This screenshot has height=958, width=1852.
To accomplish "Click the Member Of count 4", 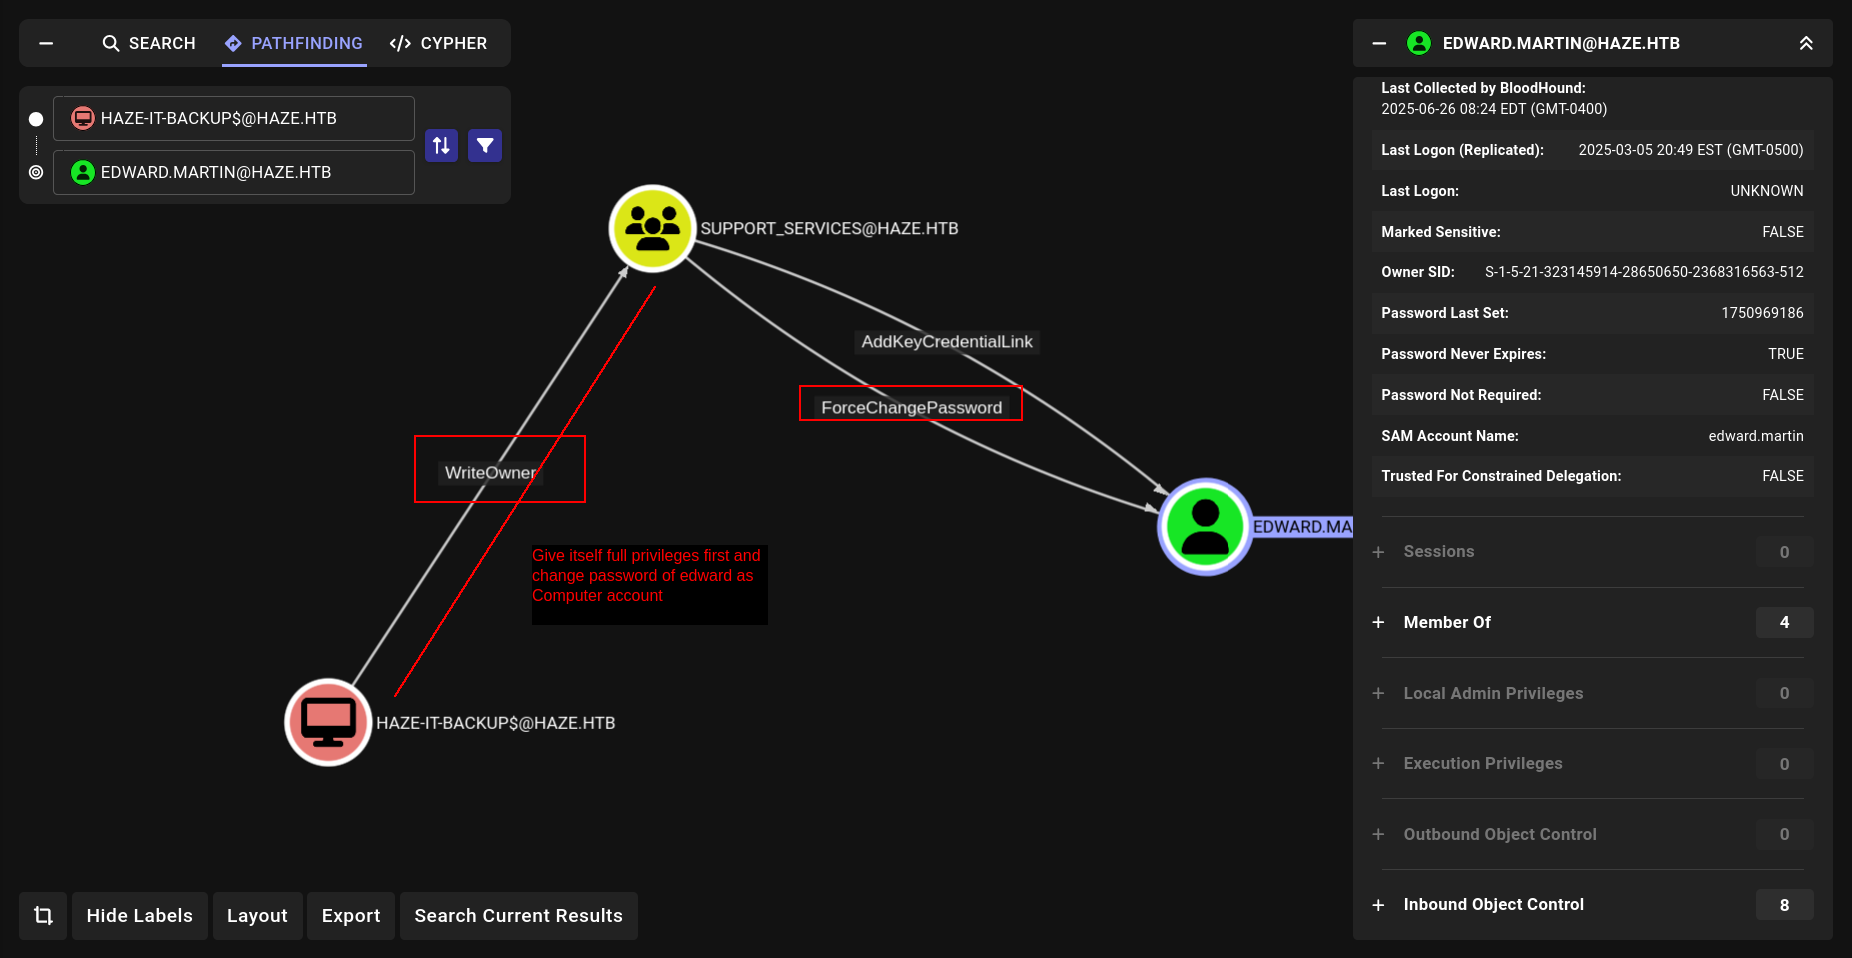I will pyautogui.click(x=1784, y=622).
